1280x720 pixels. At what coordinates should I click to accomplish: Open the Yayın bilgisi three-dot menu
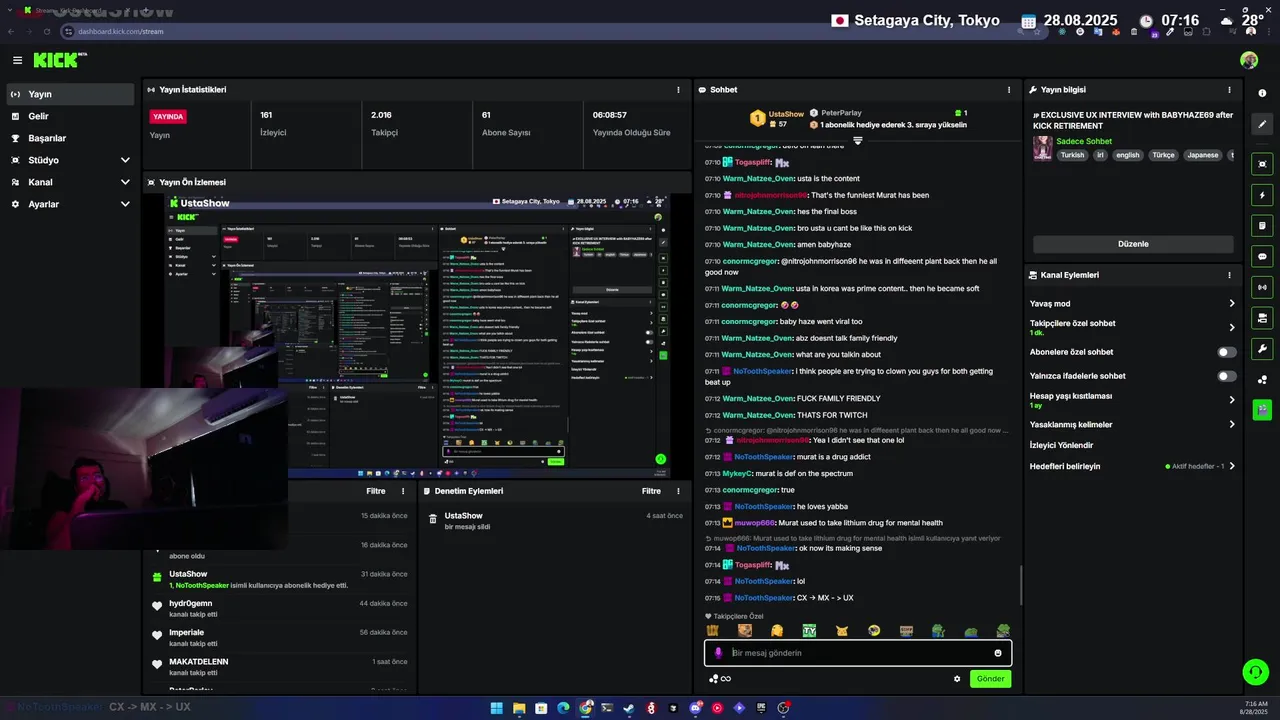point(1230,90)
